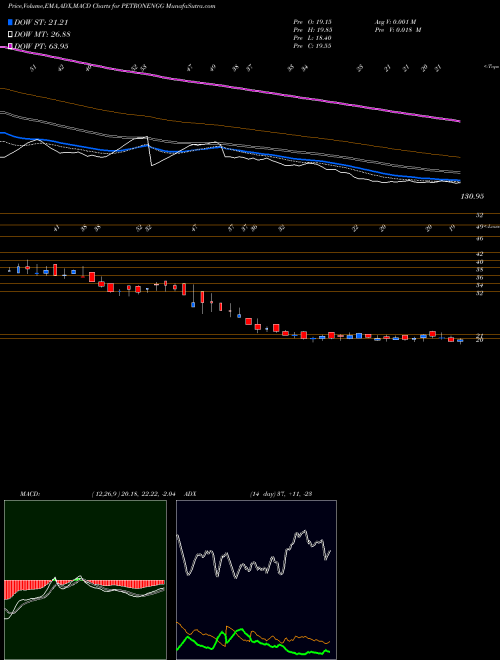The height and width of the screenshot is (660, 500).
Task: Click the 130.95 price label
Action: point(472,196)
